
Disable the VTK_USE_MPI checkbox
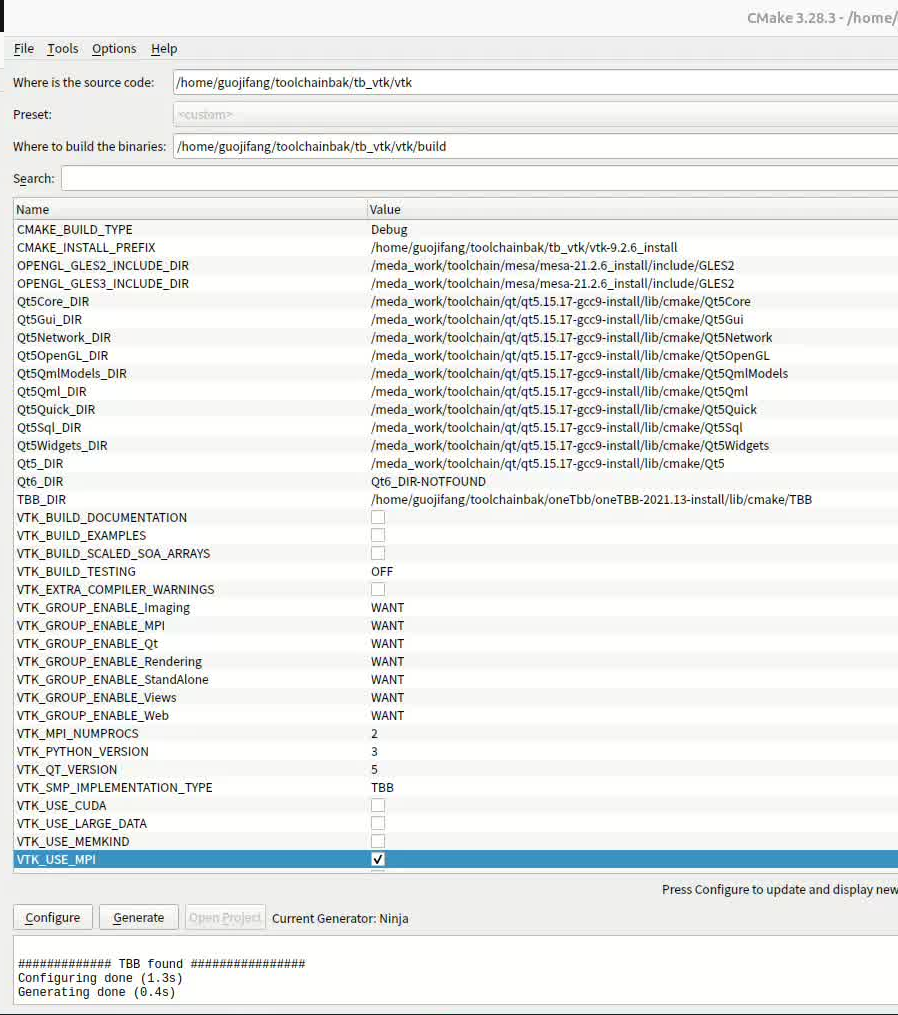pyautogui.click(x=377, y=858)
